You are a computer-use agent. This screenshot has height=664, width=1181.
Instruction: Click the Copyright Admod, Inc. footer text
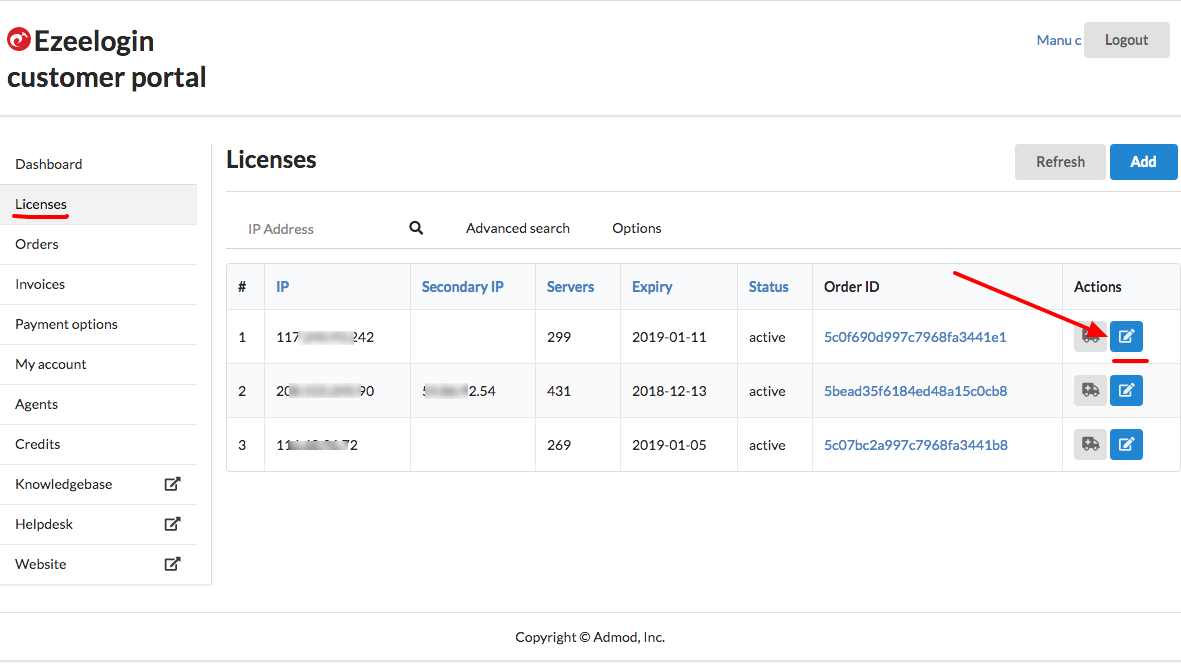590,637
